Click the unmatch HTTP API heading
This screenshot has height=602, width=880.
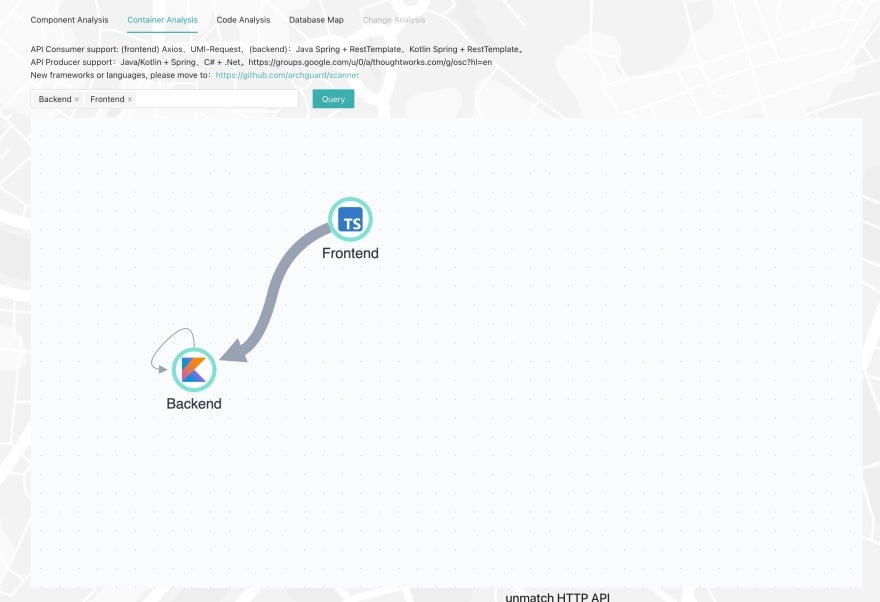tap(557, 597)
